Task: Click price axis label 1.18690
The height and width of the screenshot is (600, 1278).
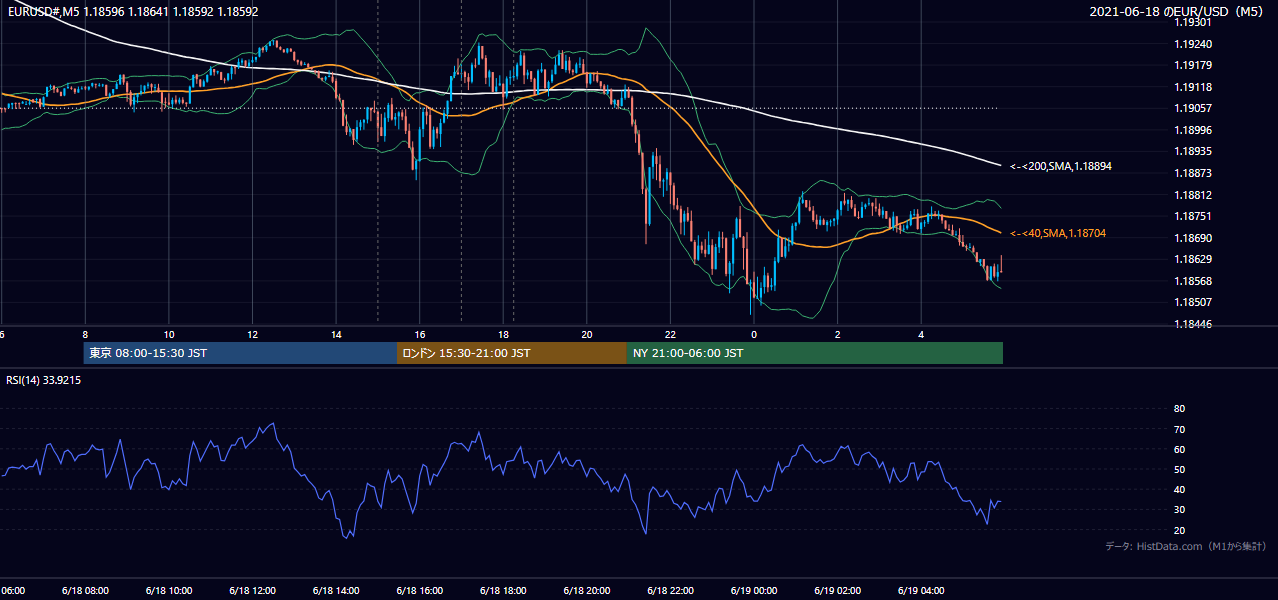Action: pyautogui.click(x=1192, y=238)
